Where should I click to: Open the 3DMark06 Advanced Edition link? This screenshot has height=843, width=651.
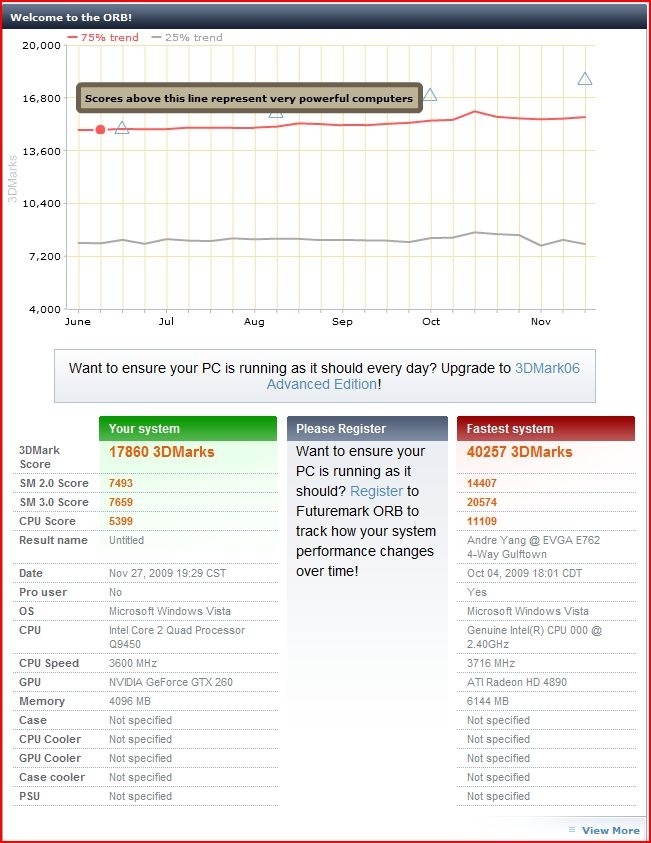[x=424, y=376]
